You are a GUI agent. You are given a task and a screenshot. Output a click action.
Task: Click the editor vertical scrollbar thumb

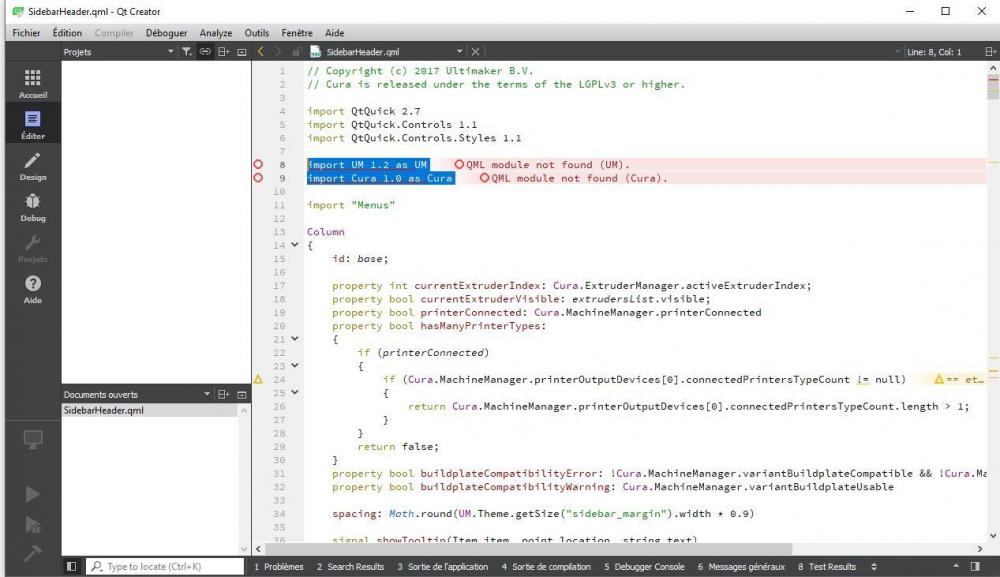pos(992,87)
